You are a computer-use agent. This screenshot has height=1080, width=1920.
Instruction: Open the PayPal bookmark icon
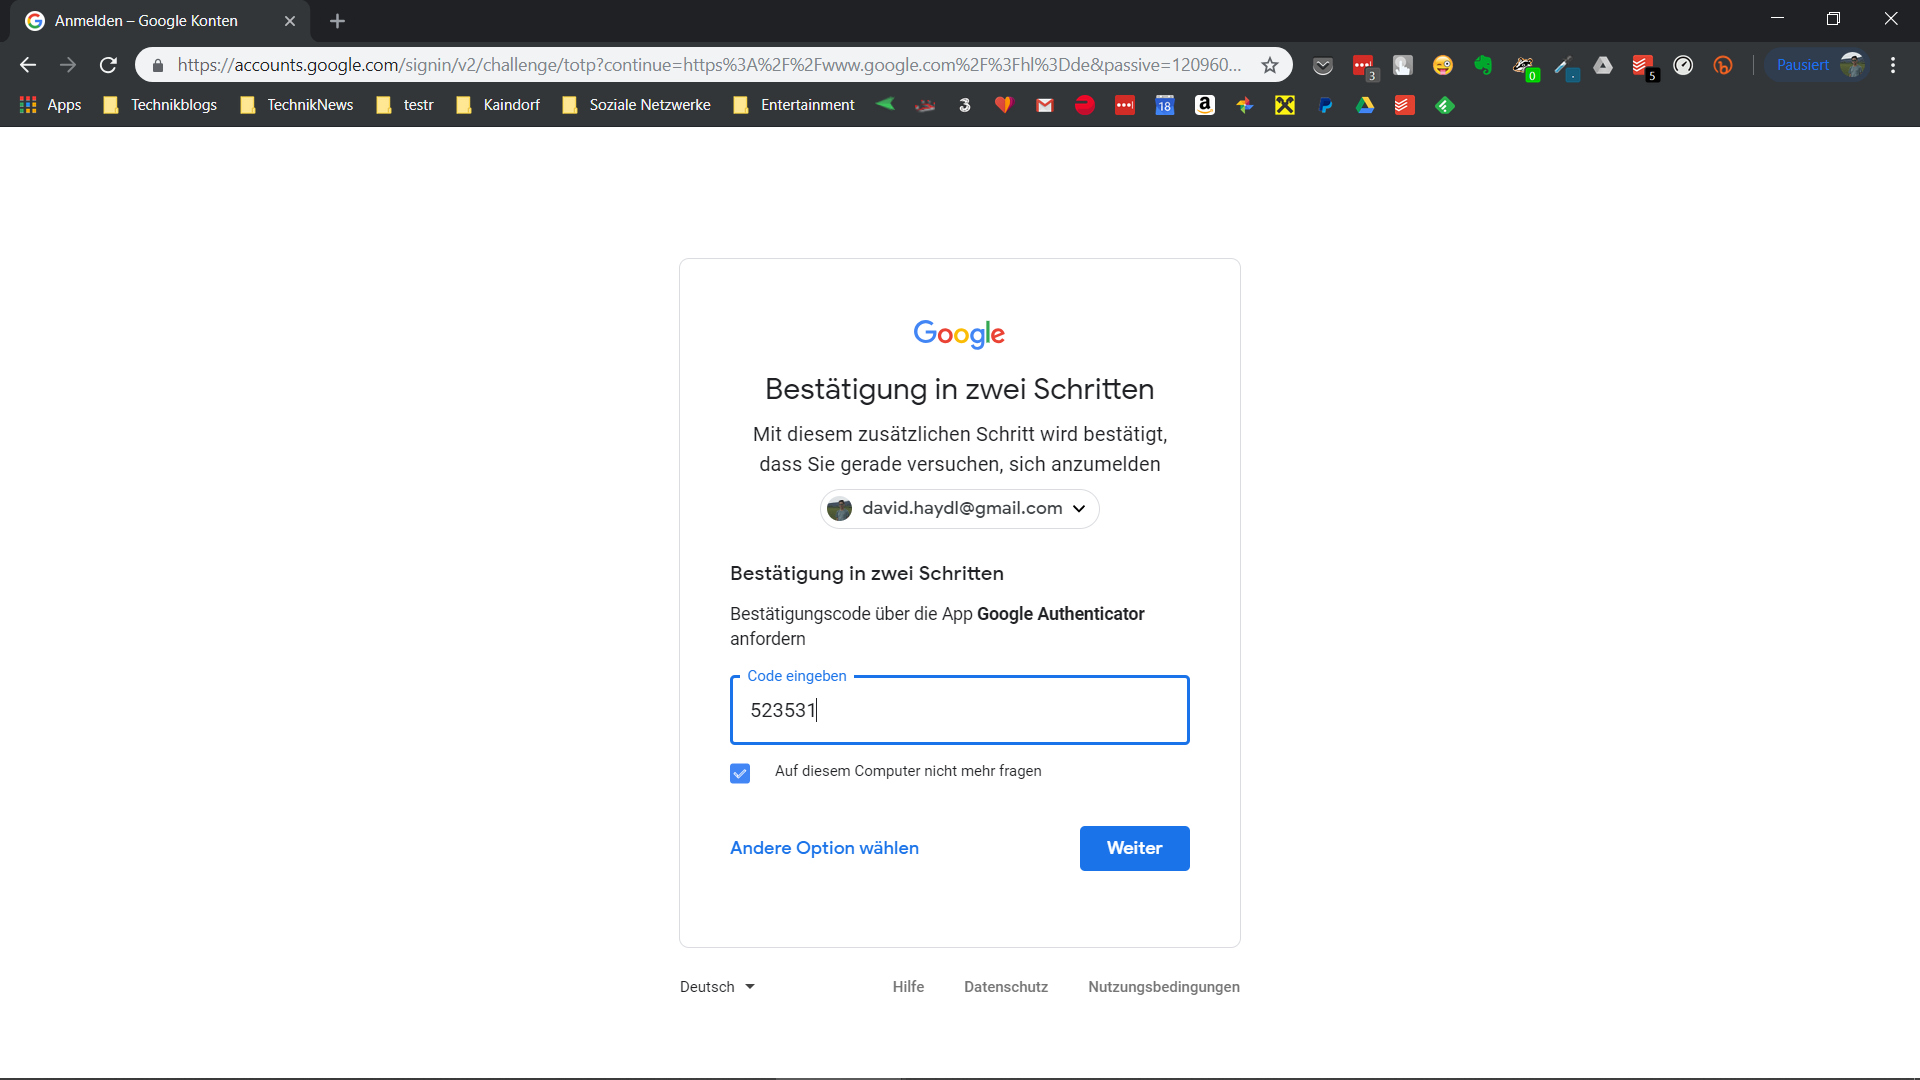point(1325,105)
